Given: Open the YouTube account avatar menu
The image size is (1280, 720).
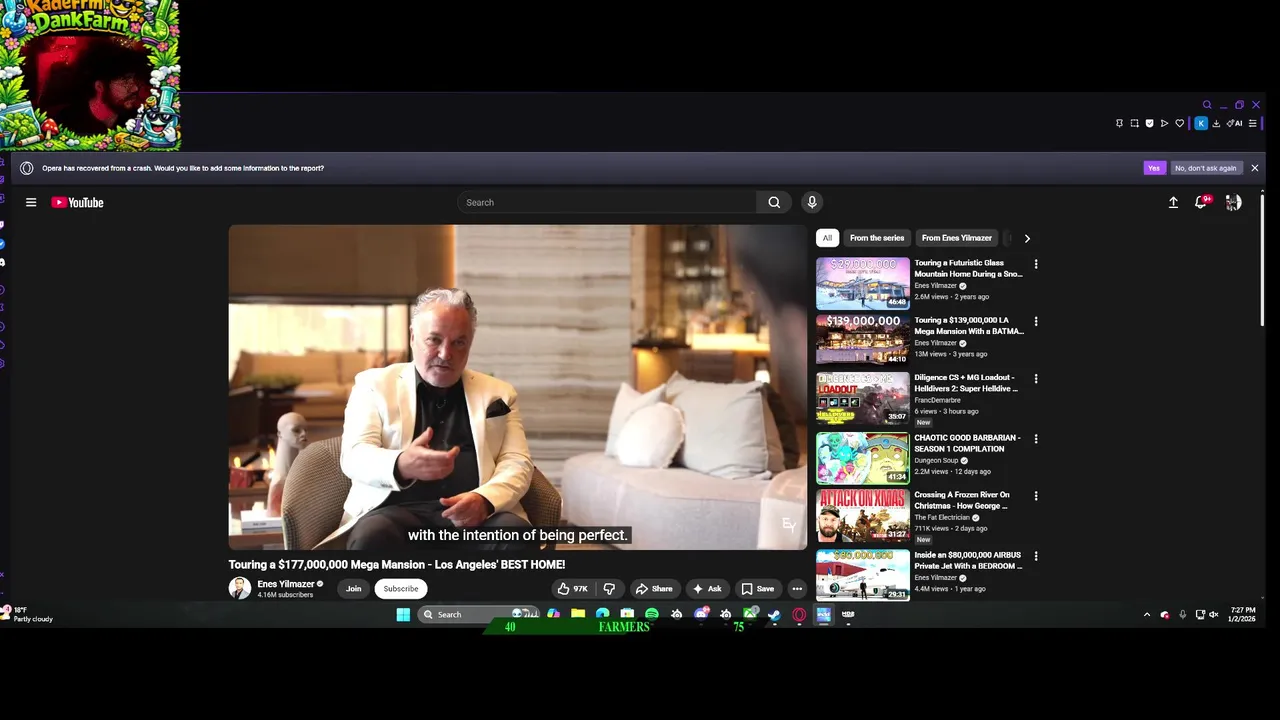Looking at the screenshot, I should click(x=1233, y=202).
